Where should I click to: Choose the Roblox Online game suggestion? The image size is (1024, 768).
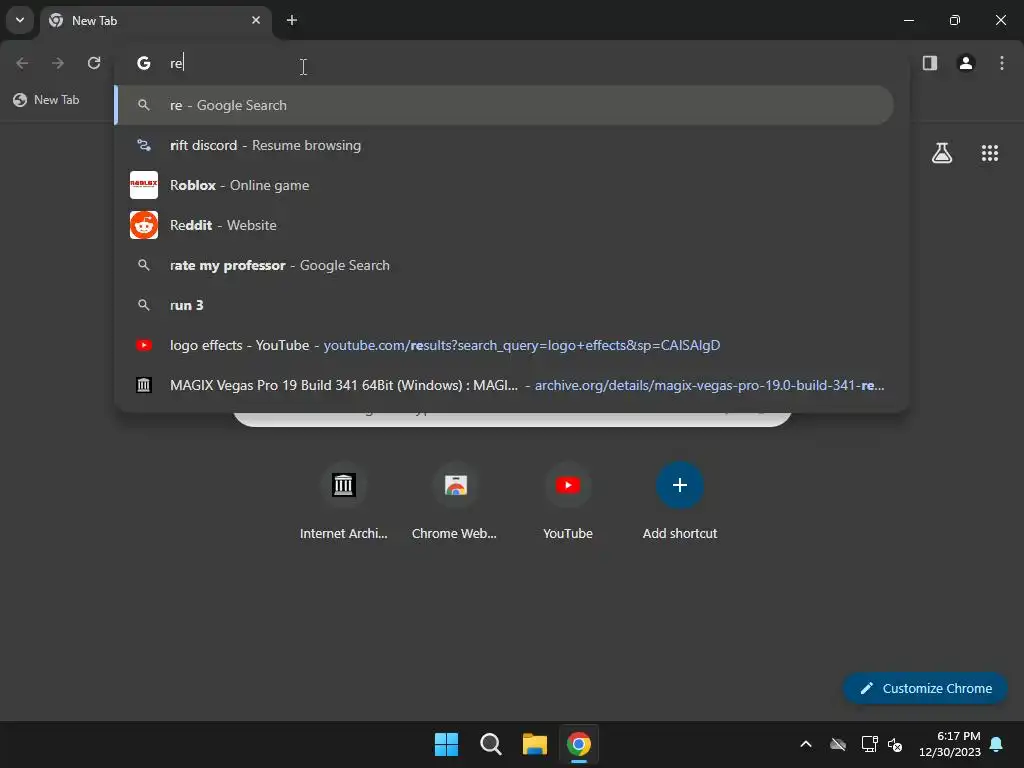click(x=504, y=185)
